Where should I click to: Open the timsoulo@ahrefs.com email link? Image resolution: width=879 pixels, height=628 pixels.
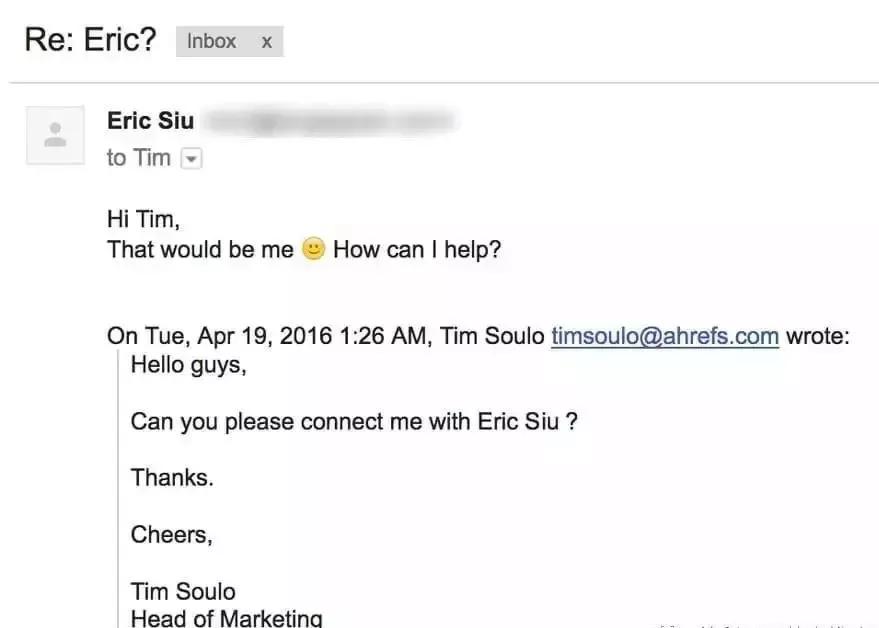coord(665,336)
